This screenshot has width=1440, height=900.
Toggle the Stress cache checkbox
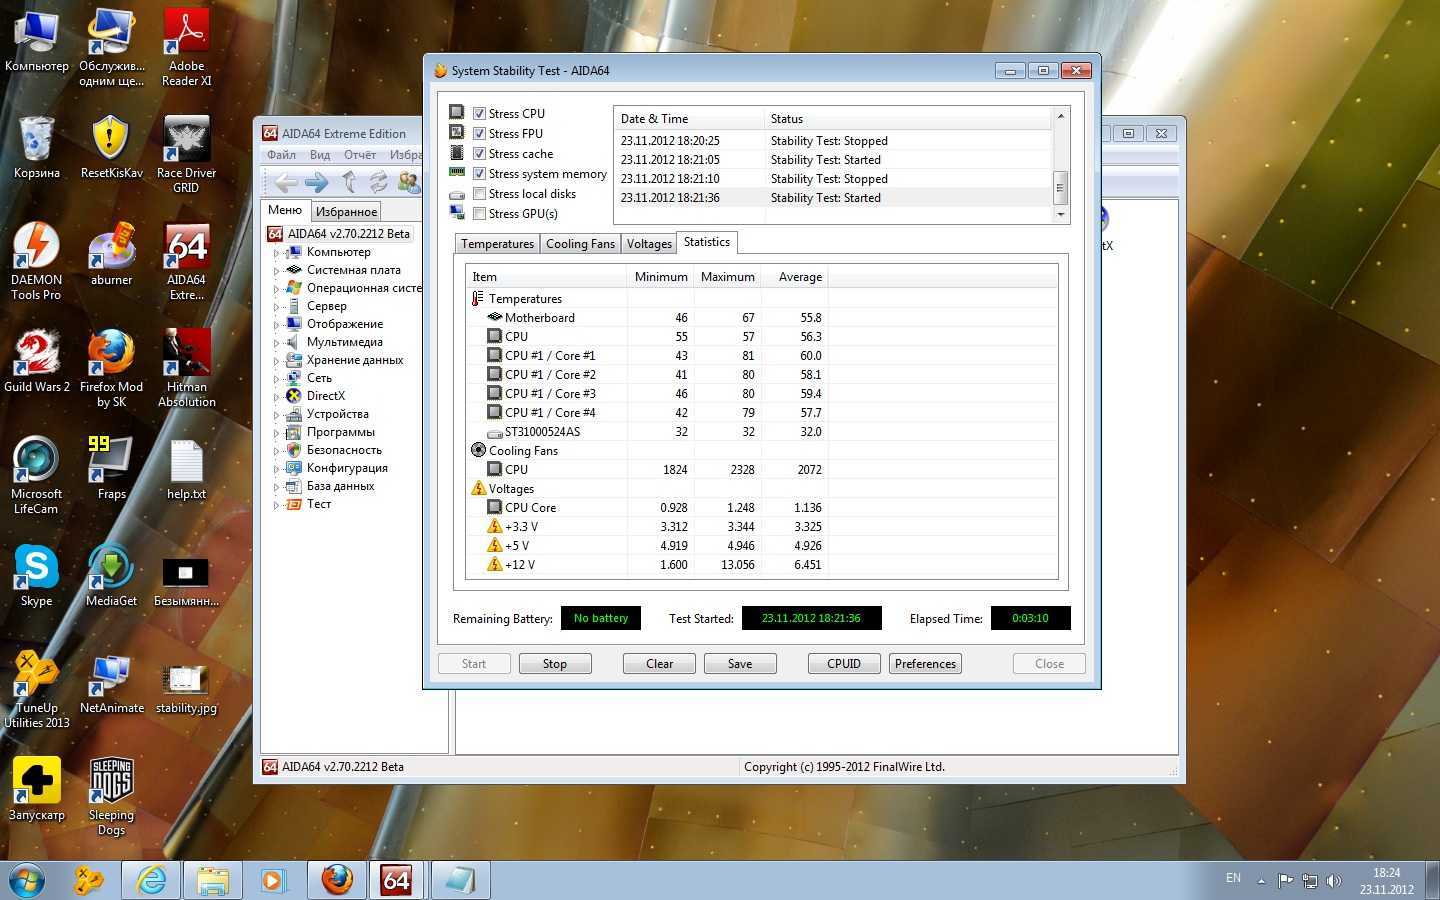(480, 153)
